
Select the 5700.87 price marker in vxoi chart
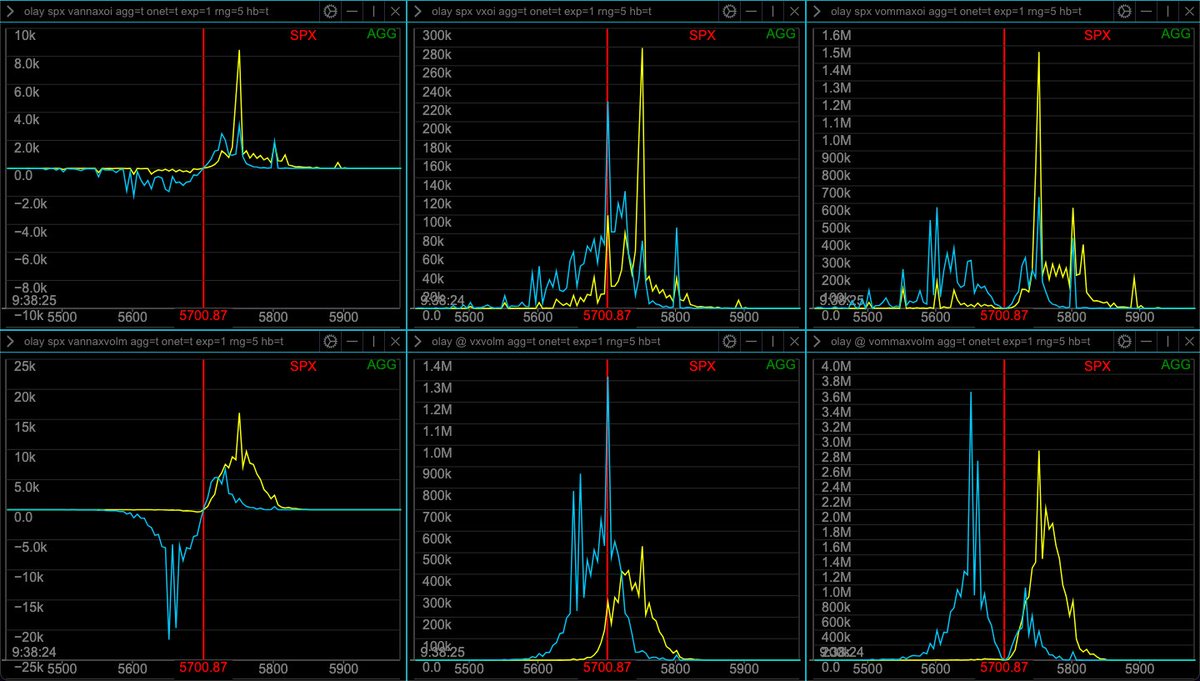pos(606,316)
